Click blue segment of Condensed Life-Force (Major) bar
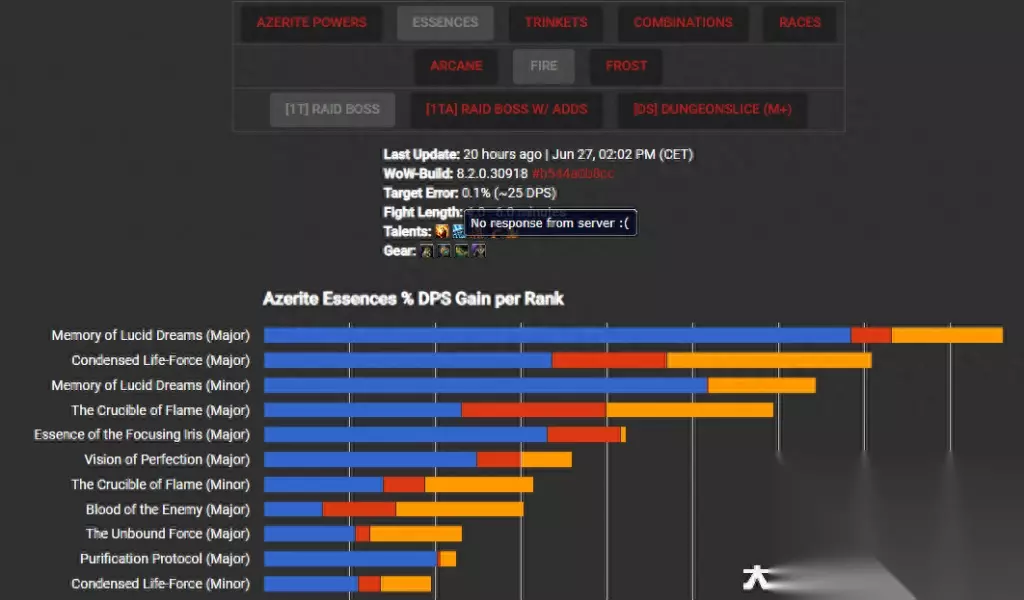This screenshot has height=600, width=1024. (x=408, y=360)
